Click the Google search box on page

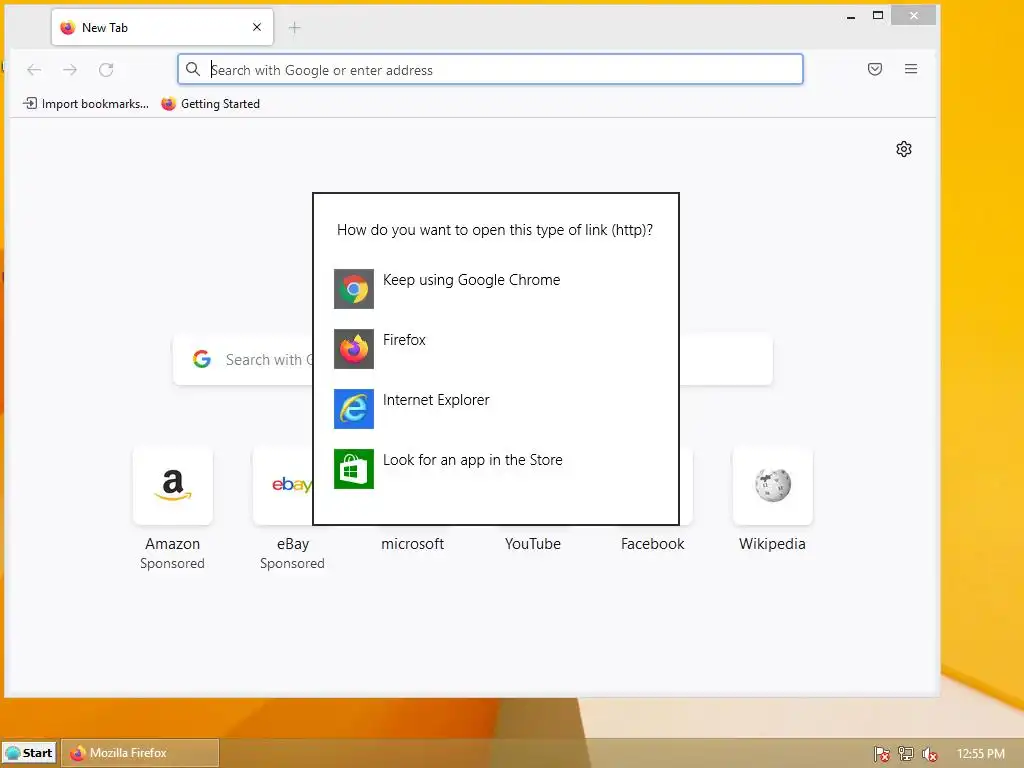point(473,359)
